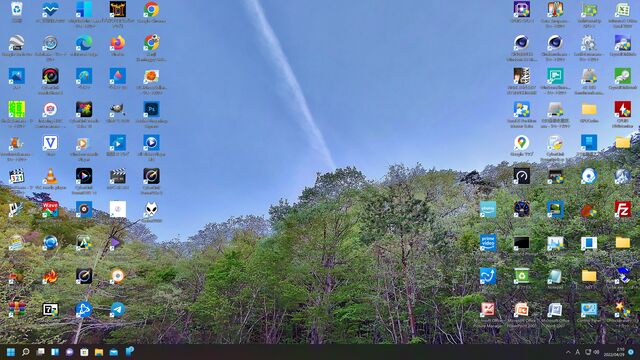Open the Widgets panel from the taskbar

pos(55,352)
